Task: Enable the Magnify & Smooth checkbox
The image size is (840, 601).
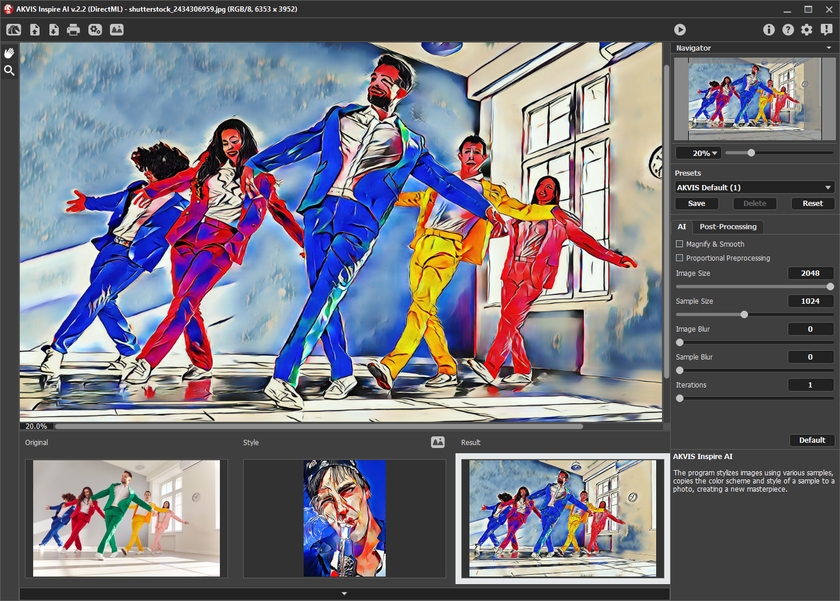Action: pos(680,244)
